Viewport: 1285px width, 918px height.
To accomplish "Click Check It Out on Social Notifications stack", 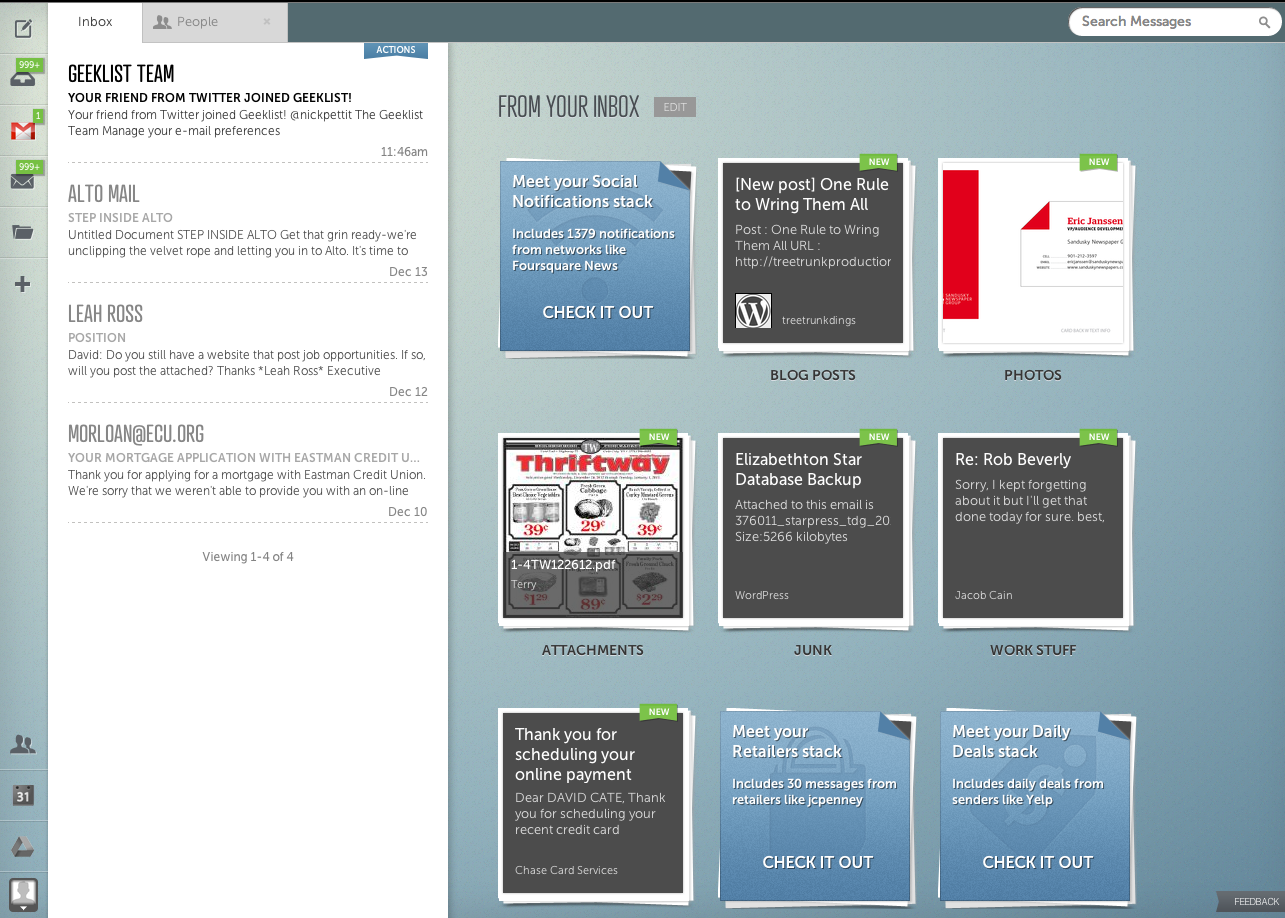I will click(597, 312).
